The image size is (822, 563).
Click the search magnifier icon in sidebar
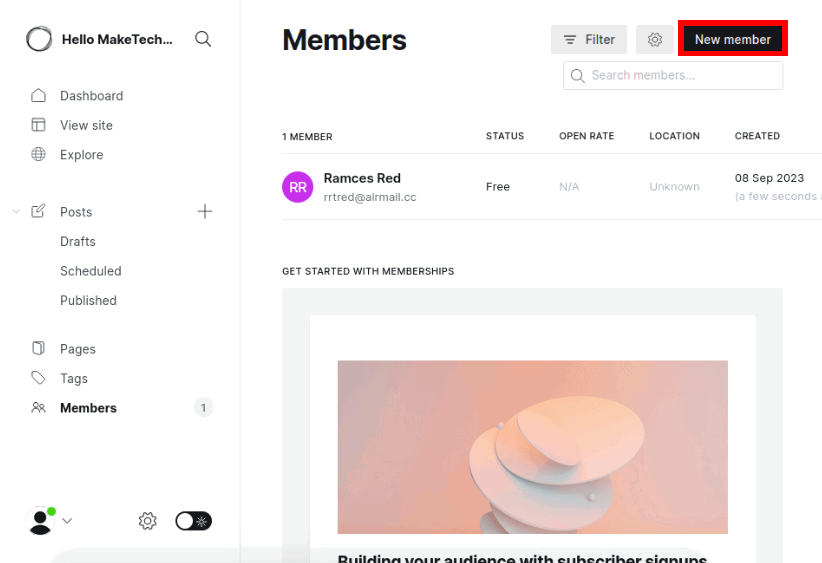click(x=203, y=39)
